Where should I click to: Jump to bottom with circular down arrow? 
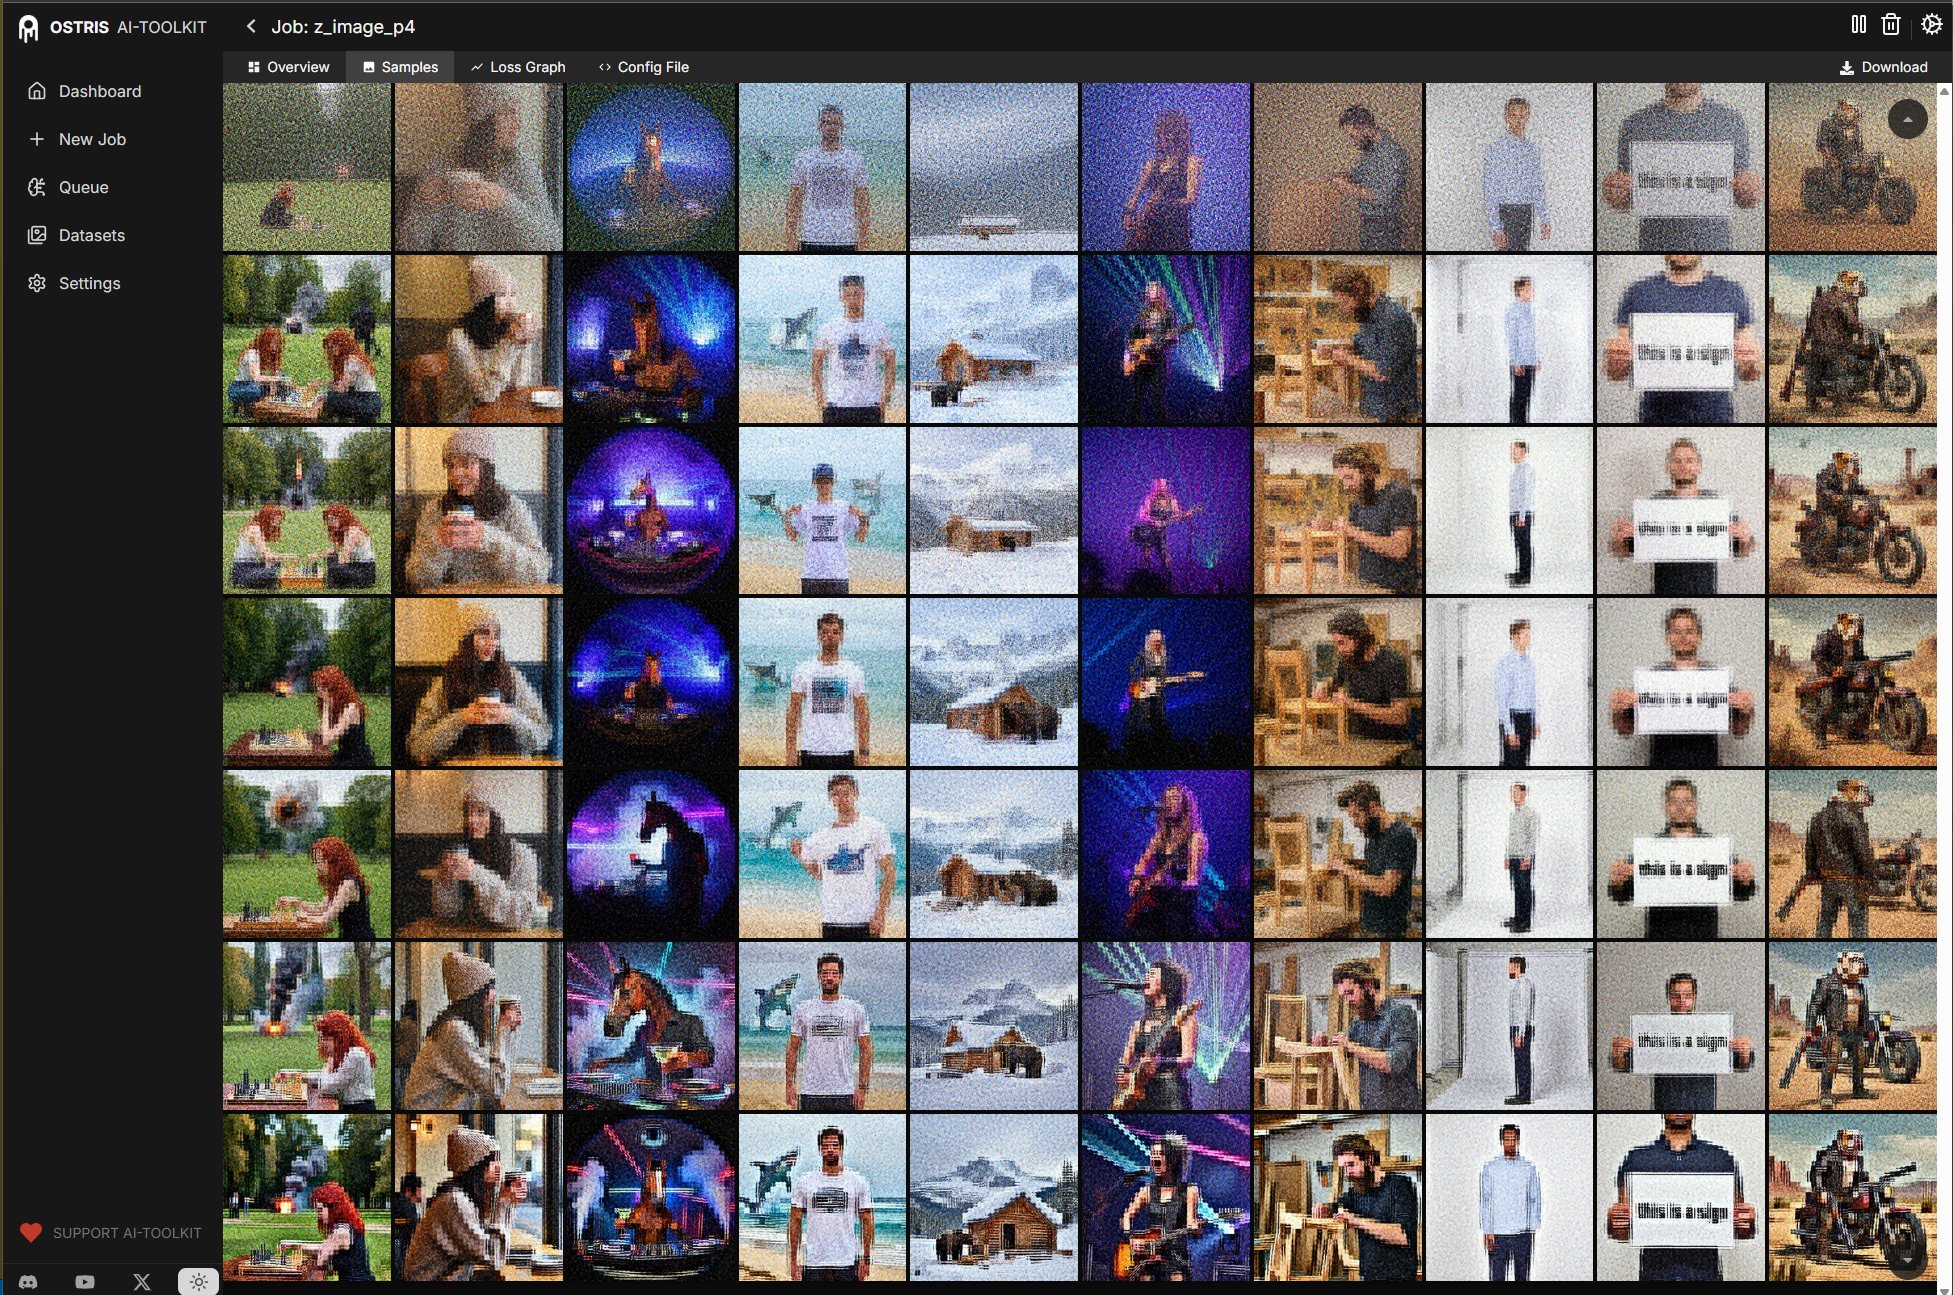[x=1907, y=1261]
